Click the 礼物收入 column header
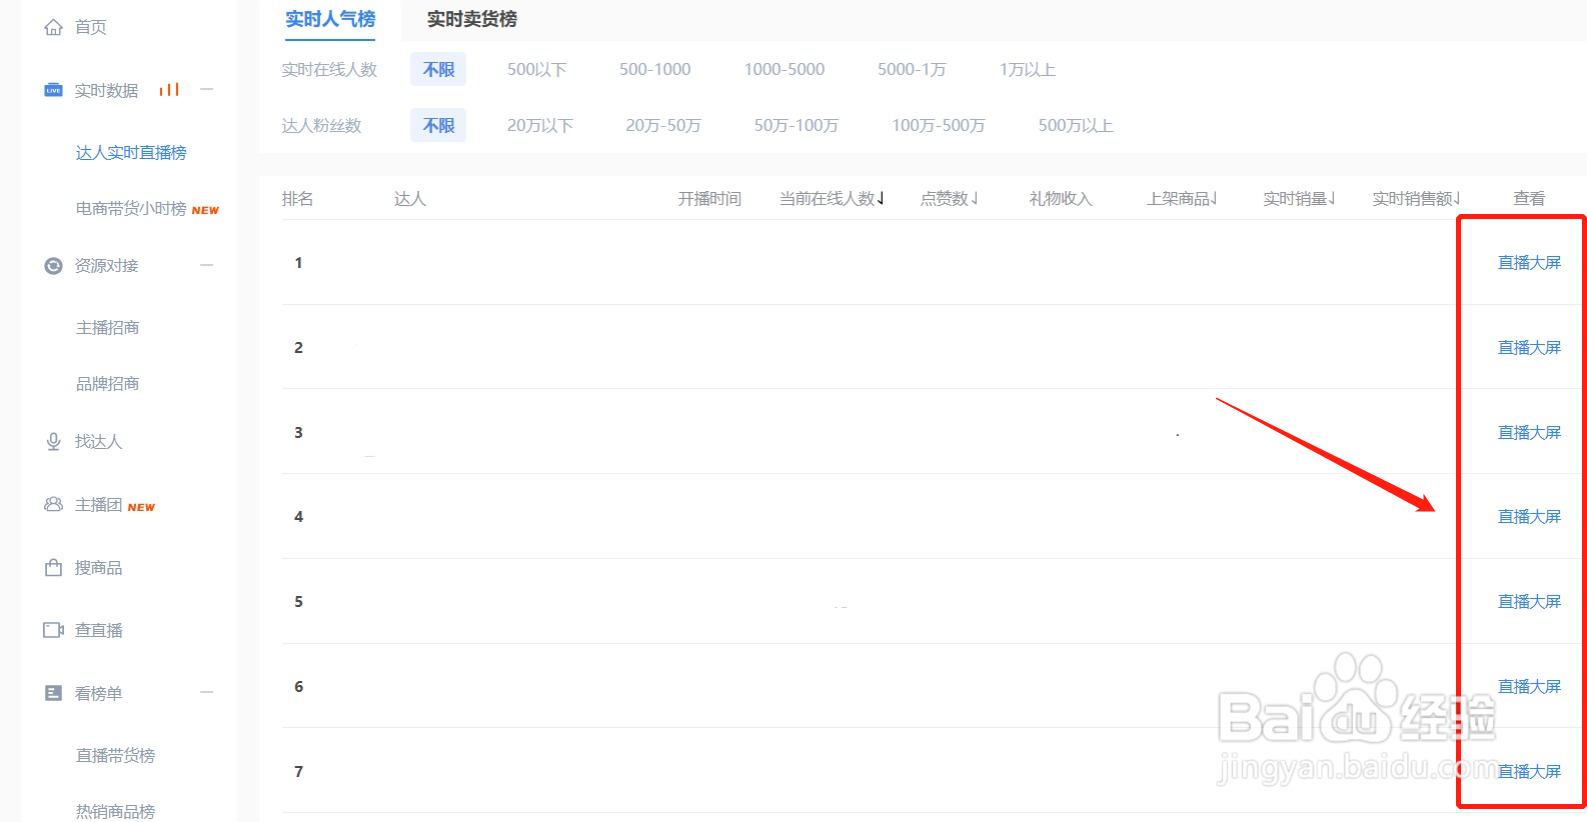 (x=1060, y=199)
